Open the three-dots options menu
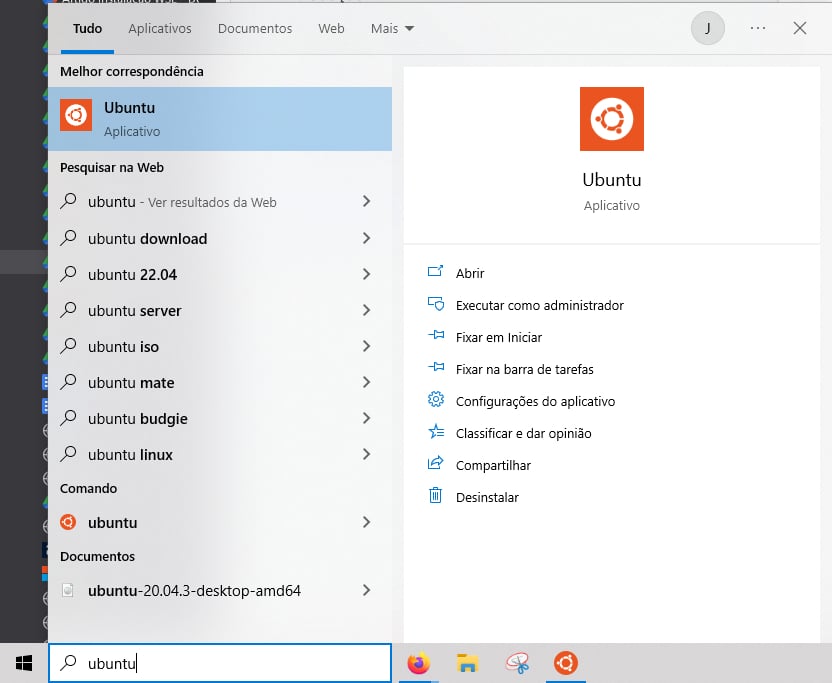The image size is (832, 683). (x=757, y=29)
